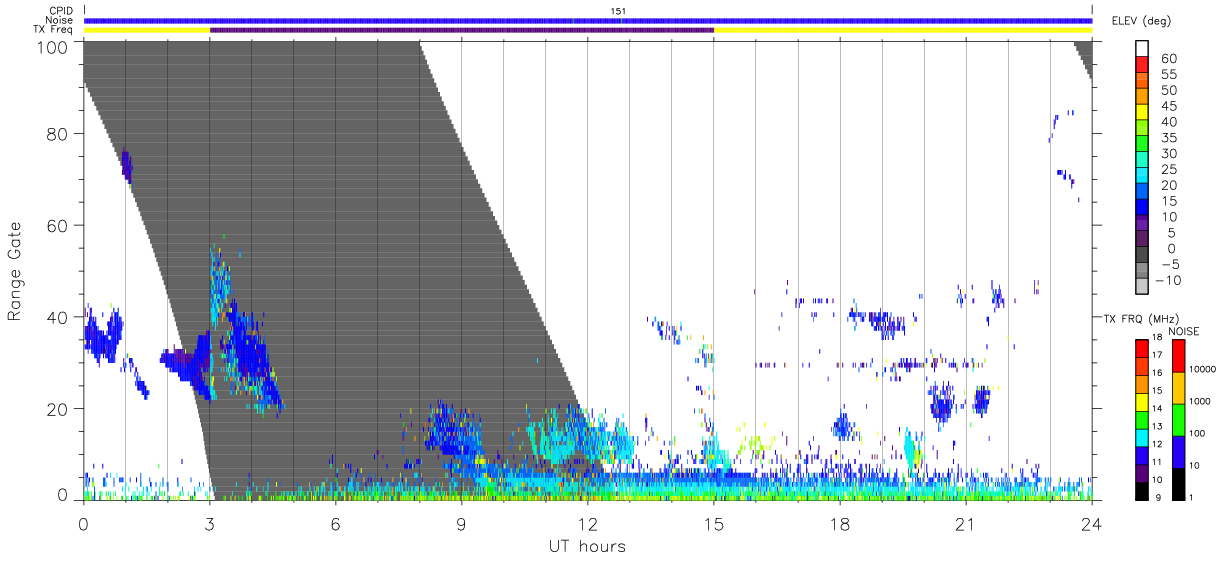This screenshot has height=567, width=1228.
Task: Click the NOISE legend value '100'
Action: [x=1197, y=433]
